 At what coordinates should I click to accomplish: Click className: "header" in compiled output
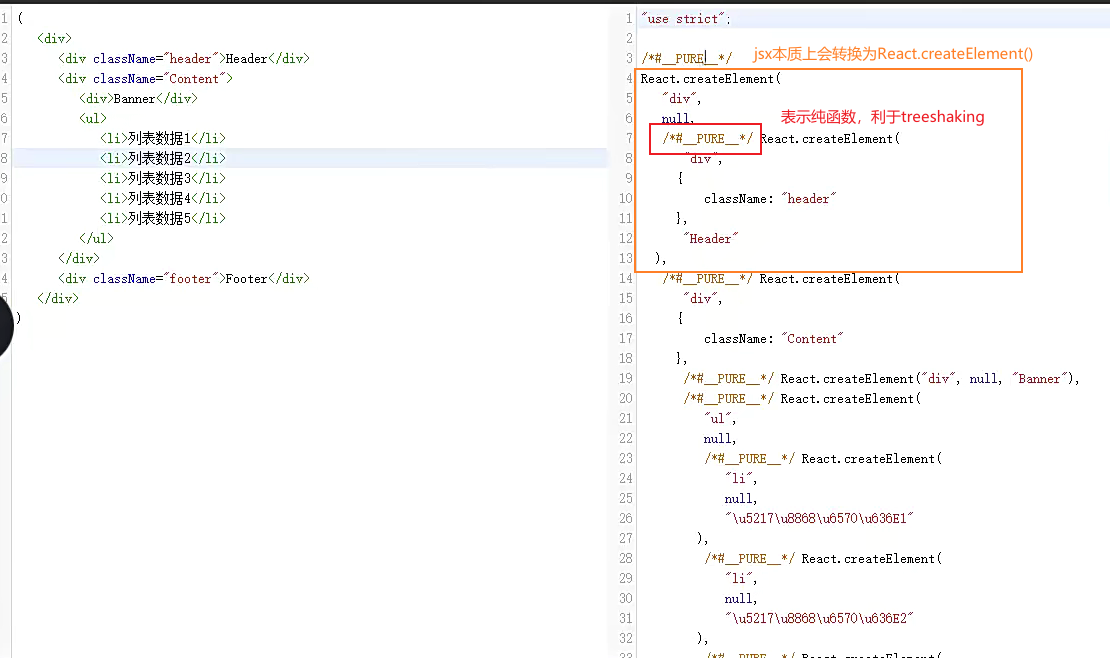click(x=770, y=199)
